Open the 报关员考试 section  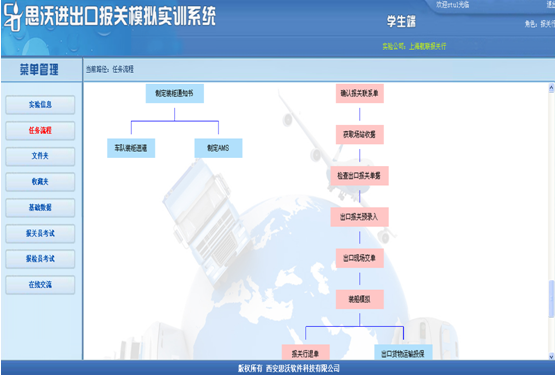point(40,234)
